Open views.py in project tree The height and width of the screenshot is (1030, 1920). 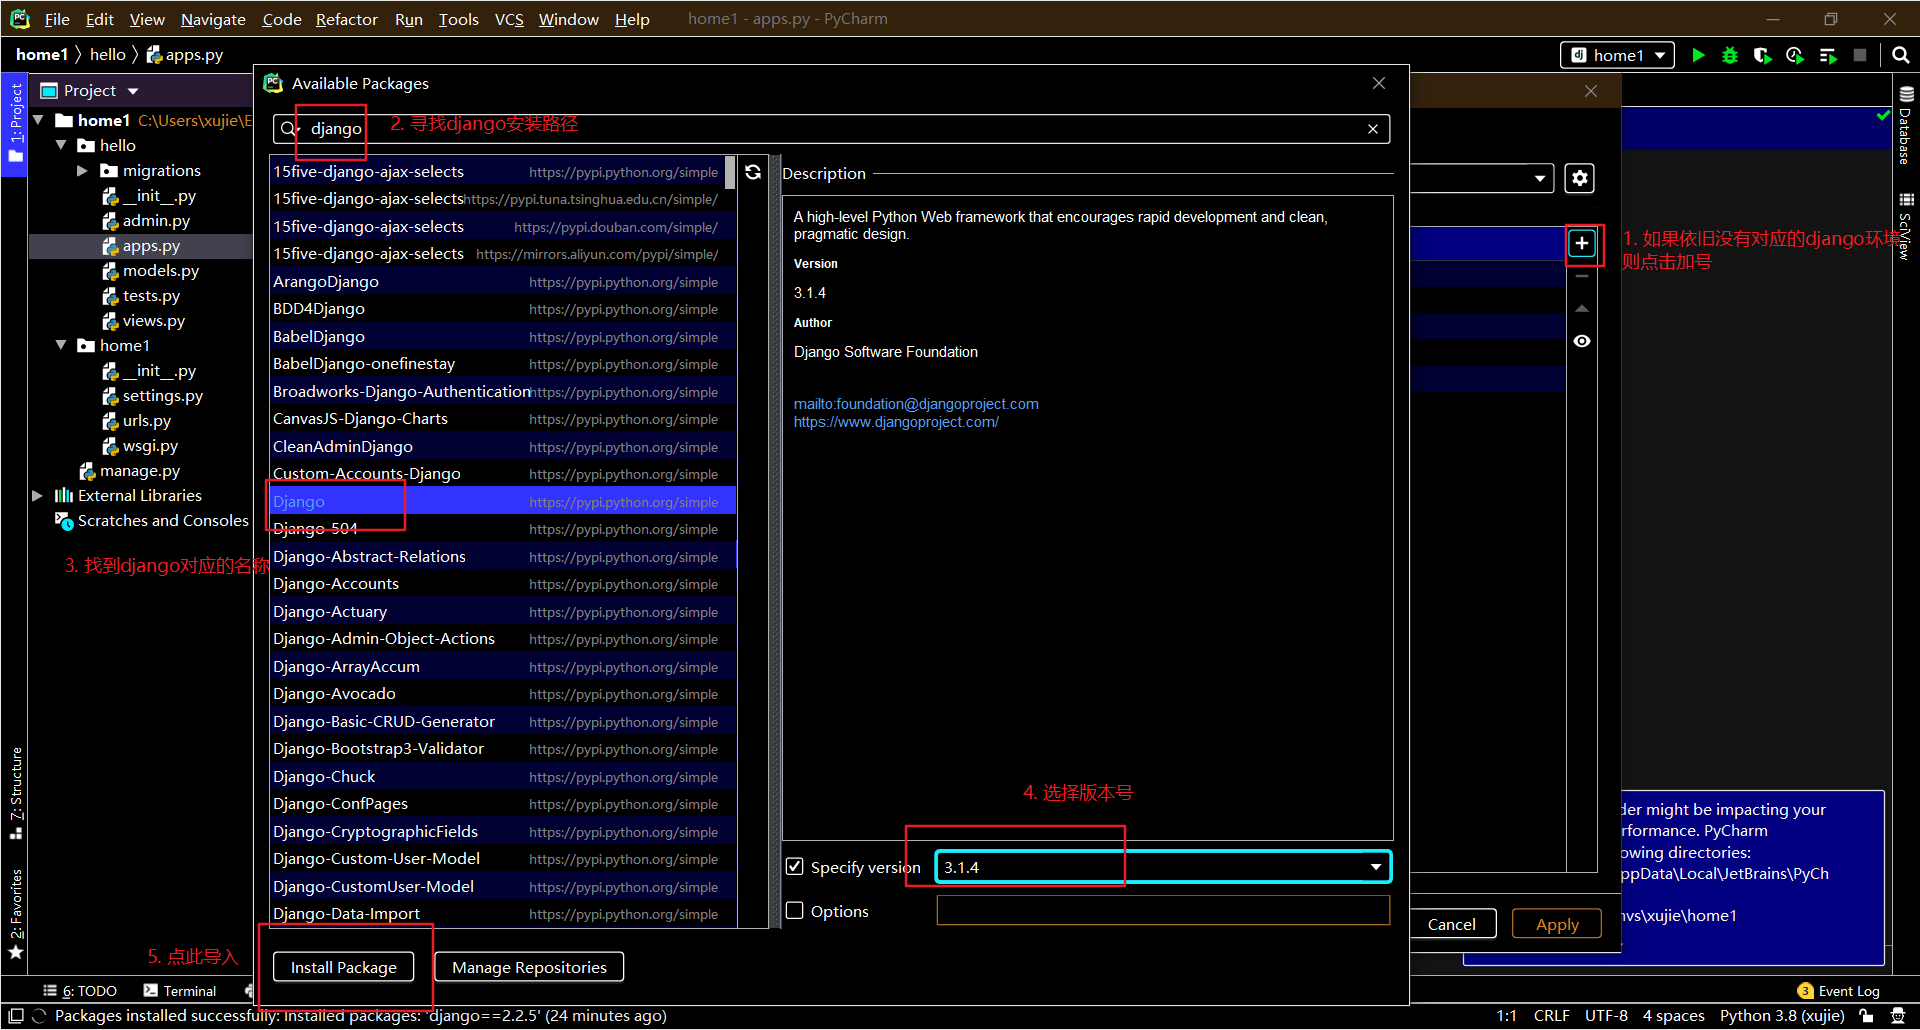pyautogui.click(x=143, y=321)
